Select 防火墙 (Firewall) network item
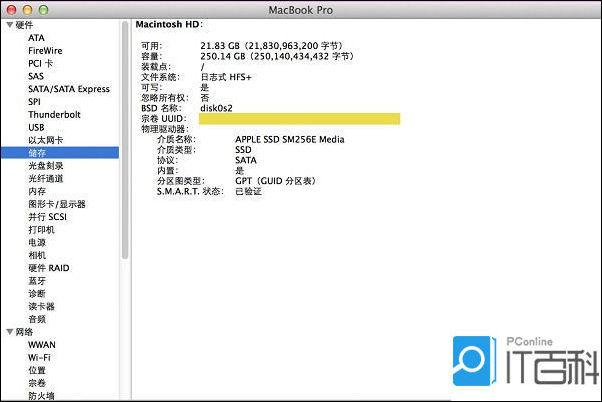The width and height of the screenshot is (602, 402). [x=41, y=395]
